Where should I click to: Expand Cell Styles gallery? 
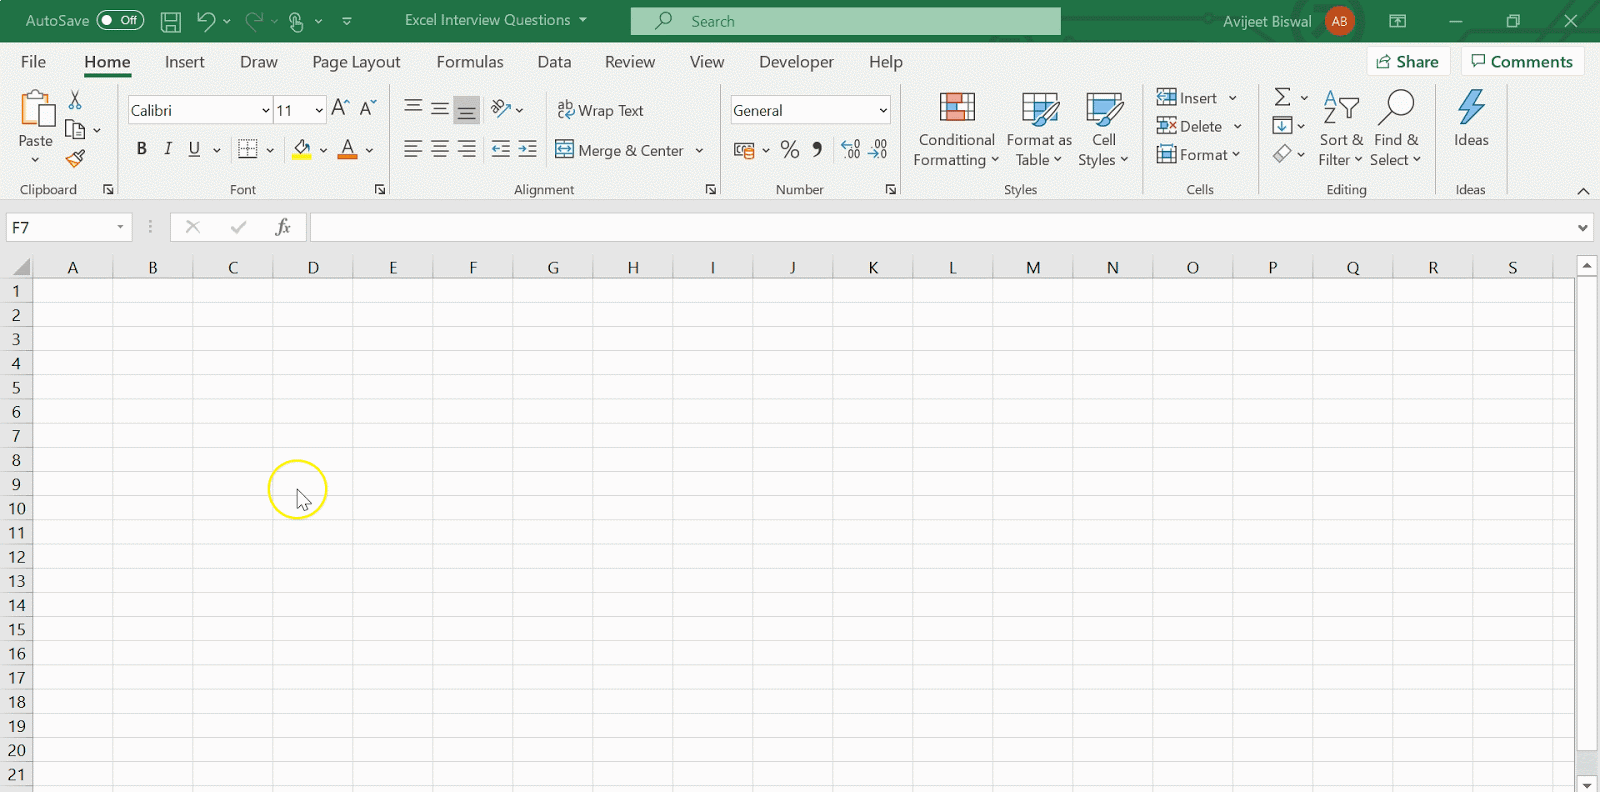coord(1104,130)
